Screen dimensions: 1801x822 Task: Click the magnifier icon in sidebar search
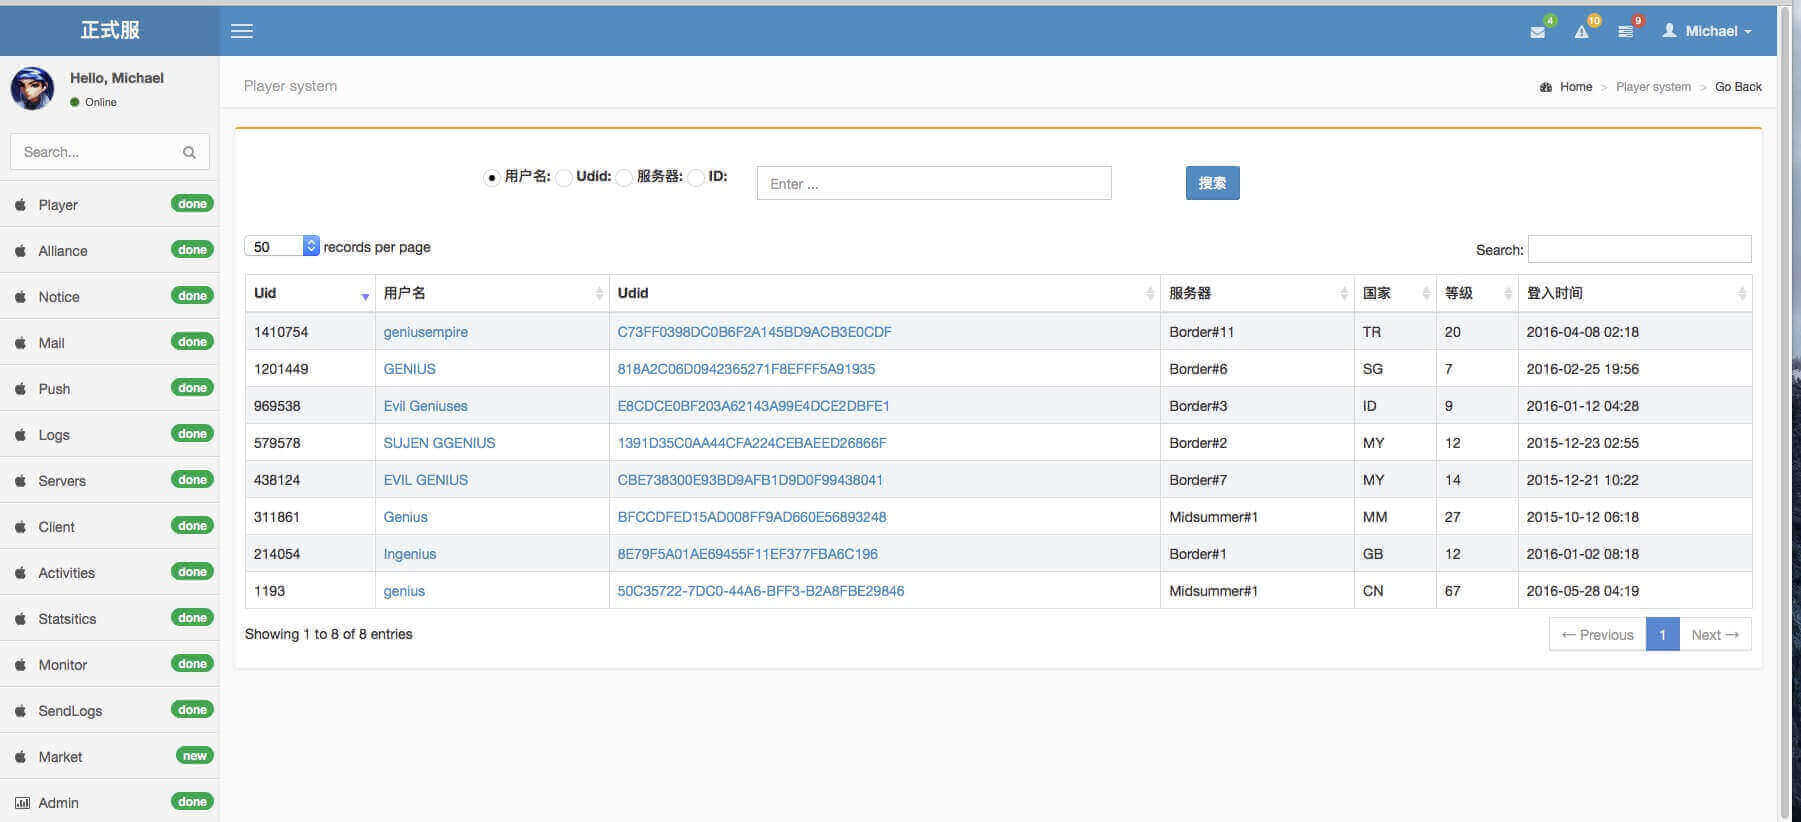tap(189, 153)
